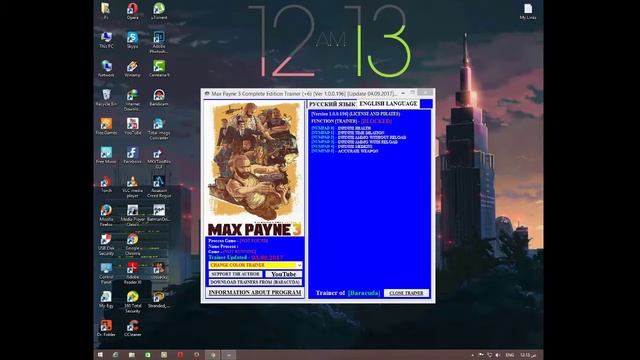This screenshot has height=360, width=640.
Task: Select the Accurate Weapon function line
Action: pos(344,151)
